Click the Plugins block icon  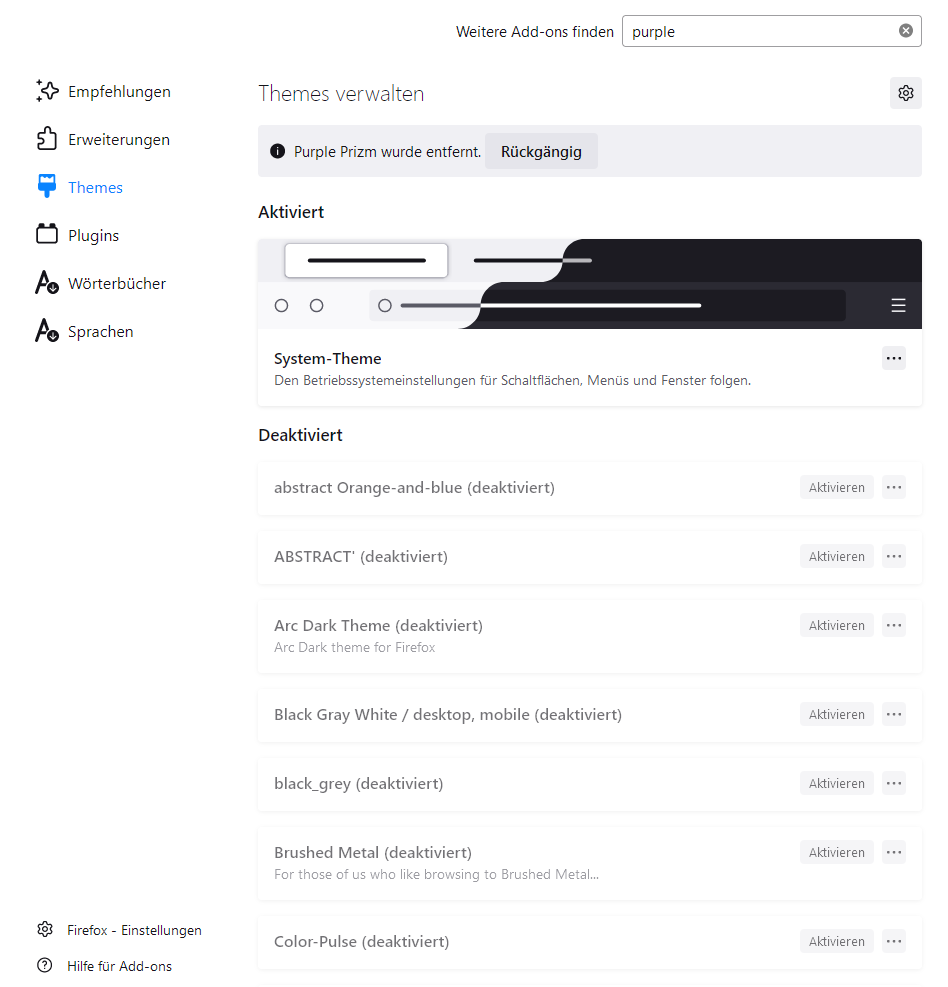coord(47,235)
